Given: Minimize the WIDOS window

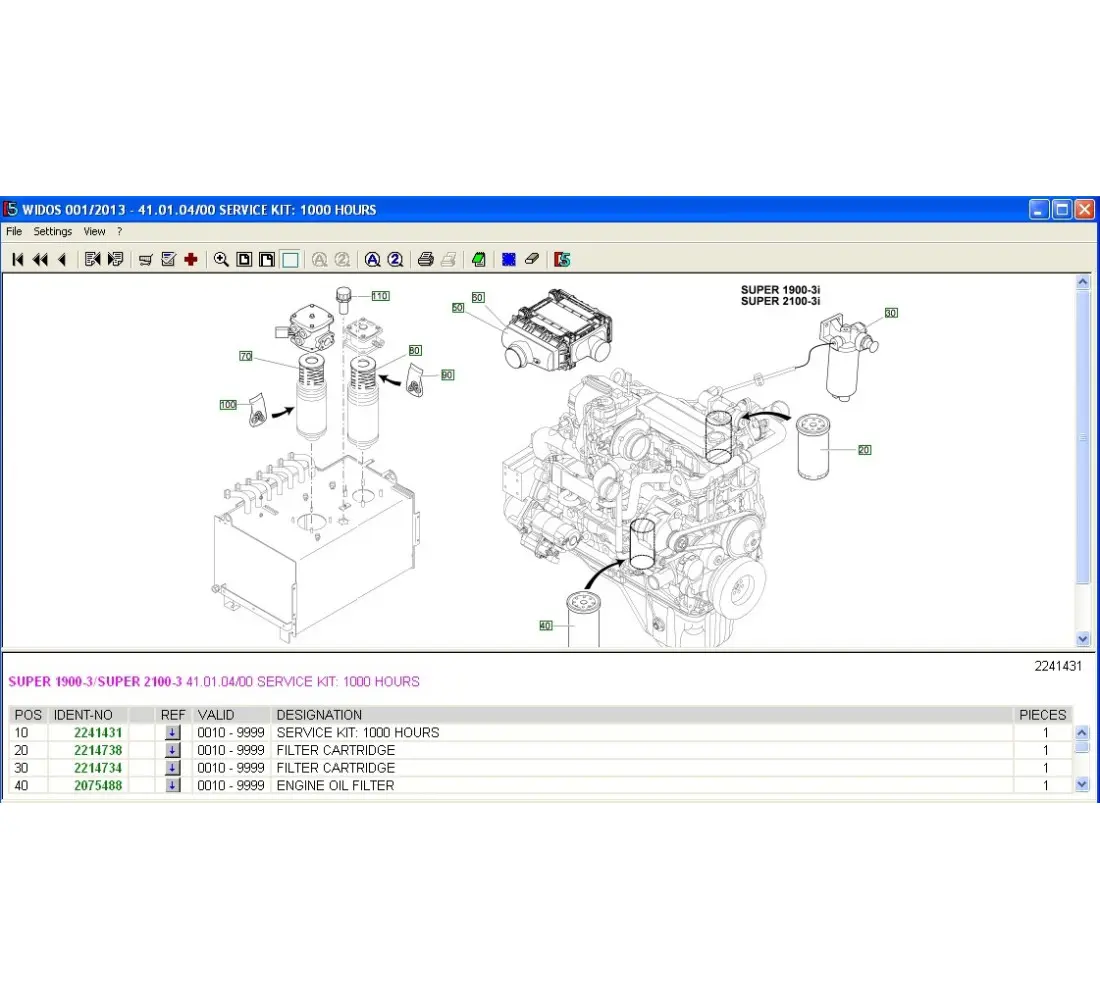Looking at the screenshot, I should 1039,209.
